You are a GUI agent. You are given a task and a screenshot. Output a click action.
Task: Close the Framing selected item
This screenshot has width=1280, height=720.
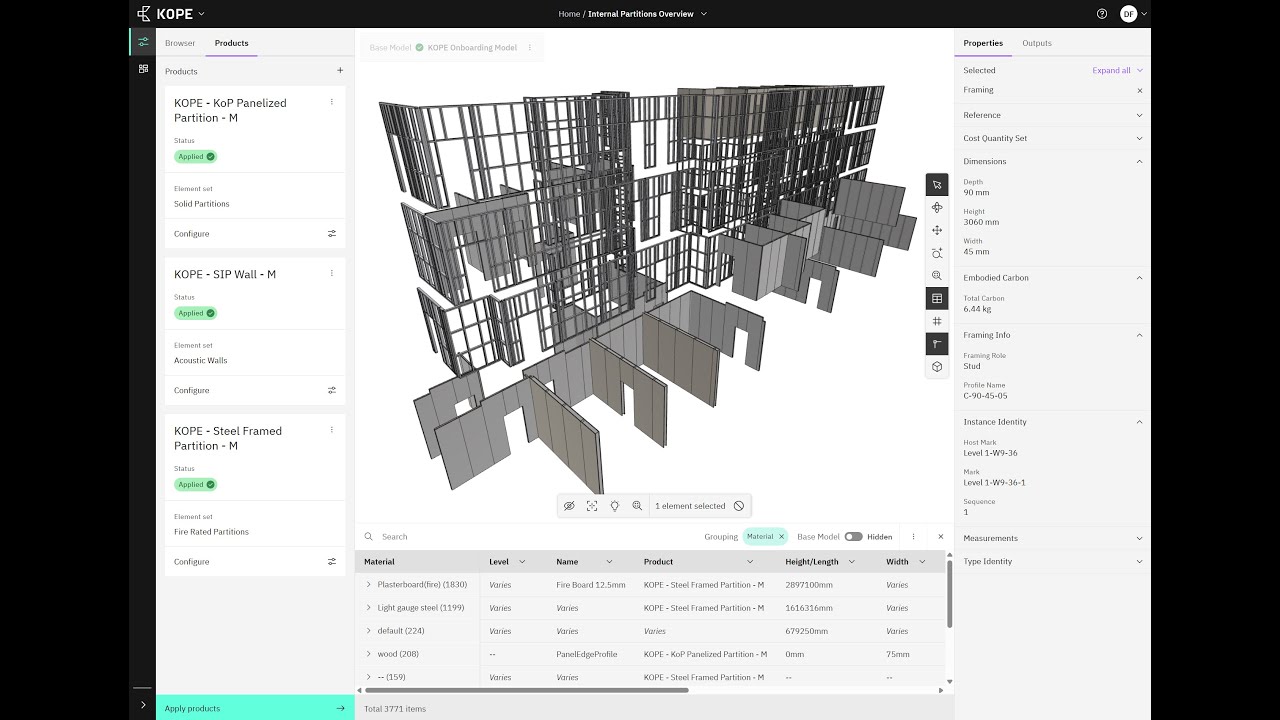point(1140,90)
